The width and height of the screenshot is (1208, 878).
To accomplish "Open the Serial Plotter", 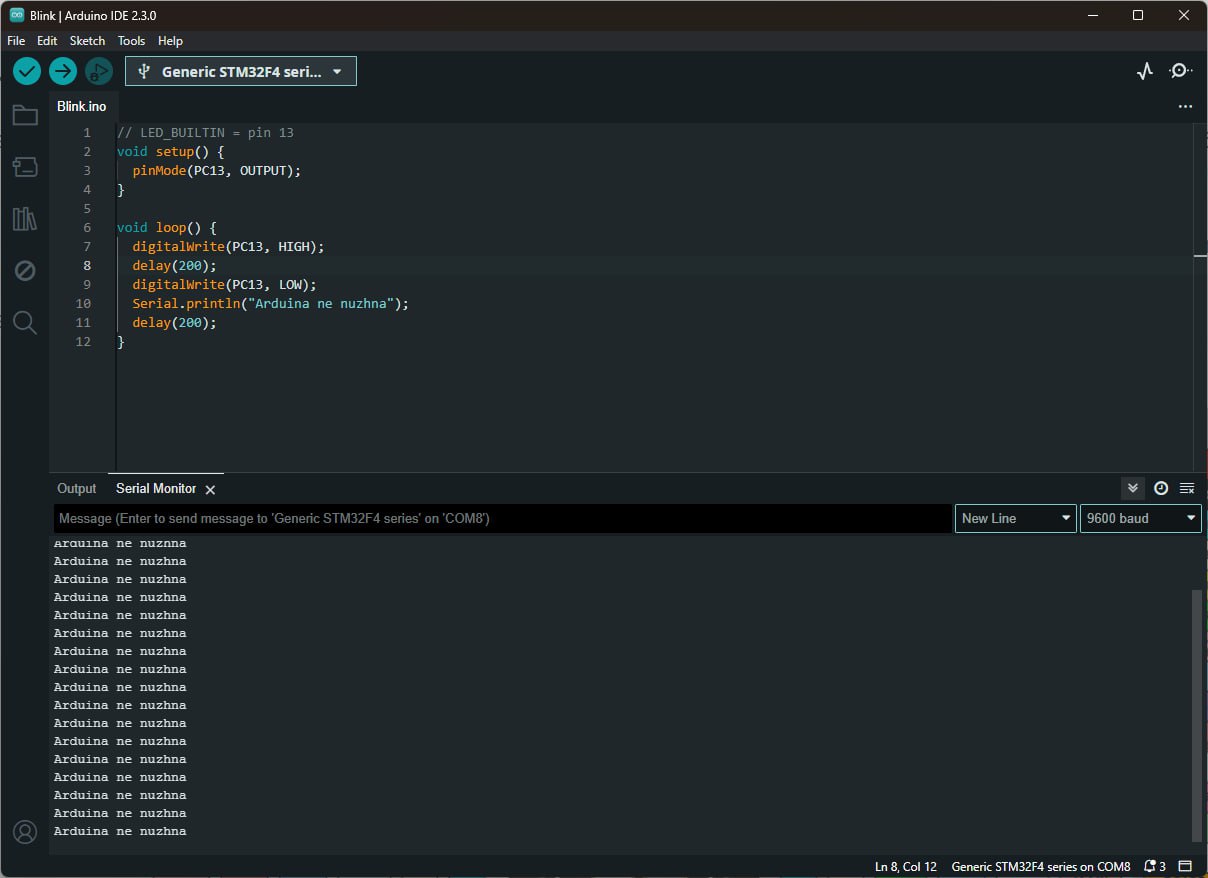I will tap(1145, 71).
